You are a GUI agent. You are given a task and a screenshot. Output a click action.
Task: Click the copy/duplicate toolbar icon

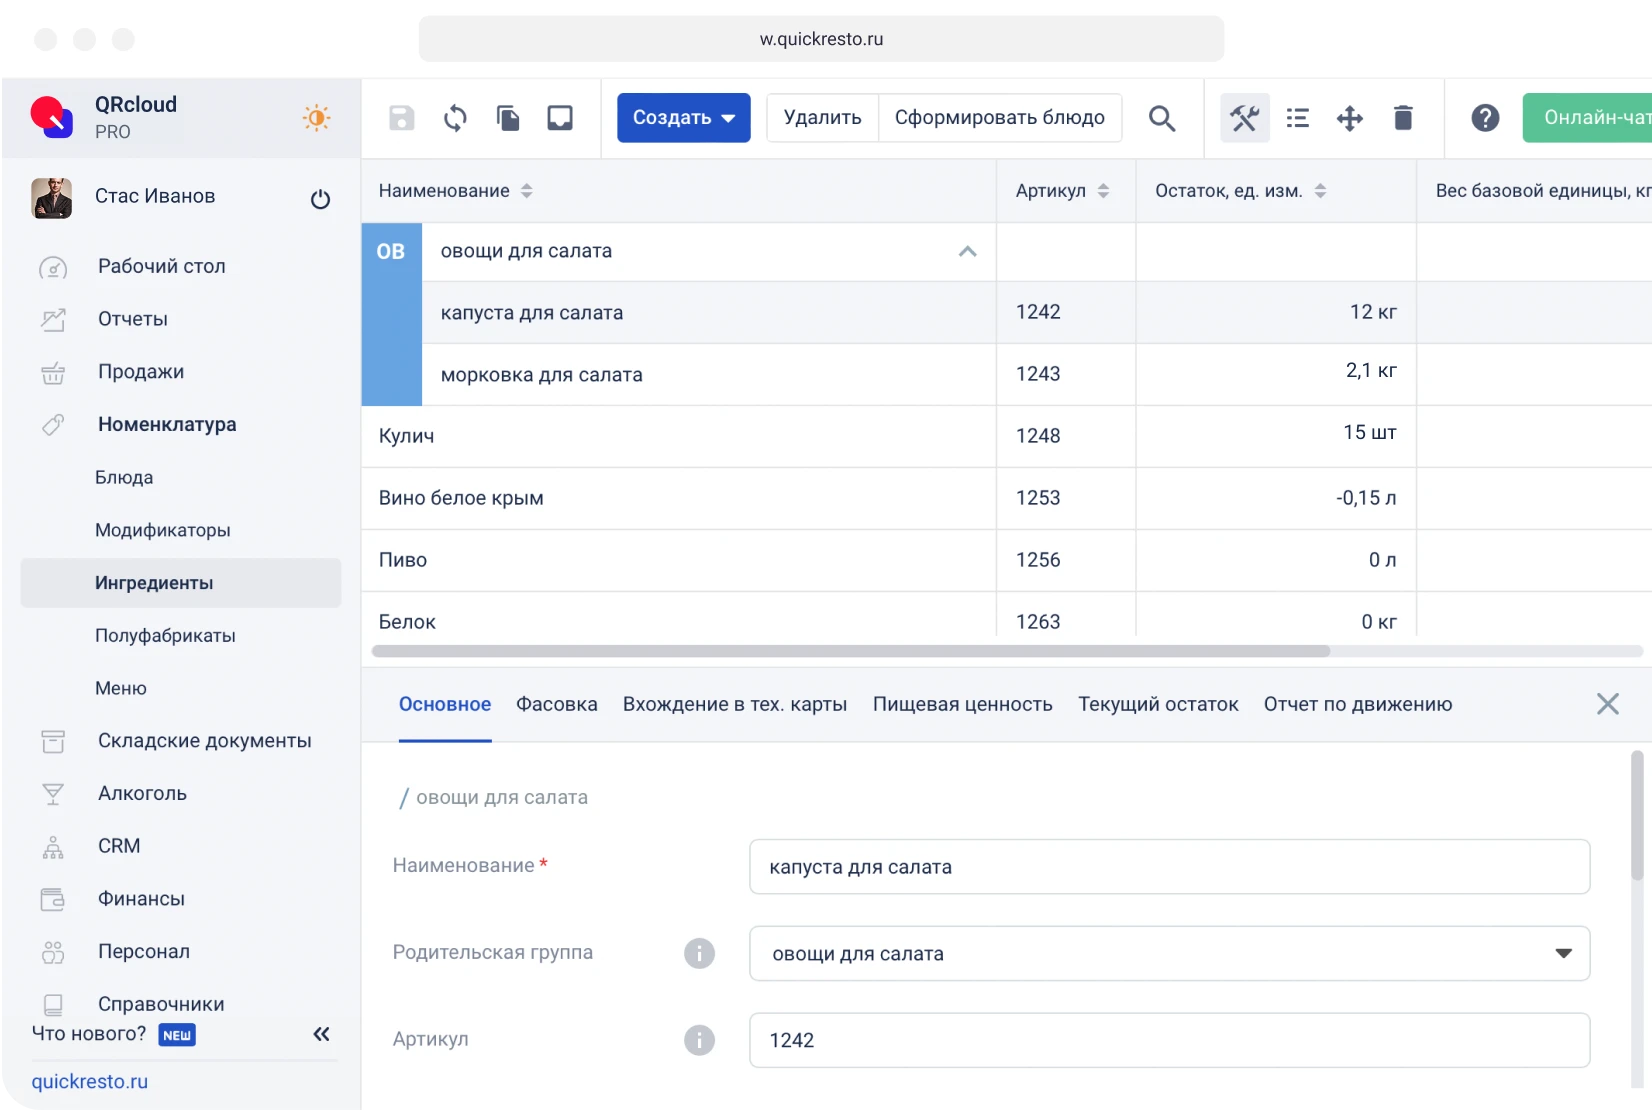click(507, 117)
